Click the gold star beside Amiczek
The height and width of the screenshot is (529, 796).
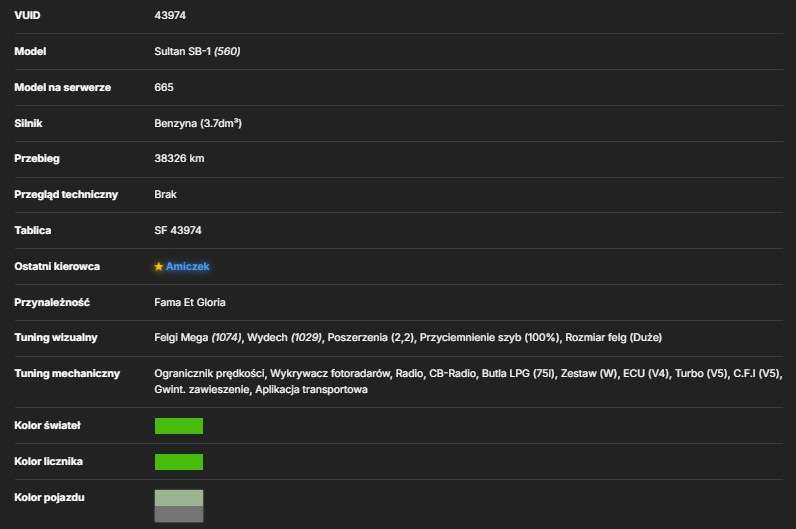159,267
